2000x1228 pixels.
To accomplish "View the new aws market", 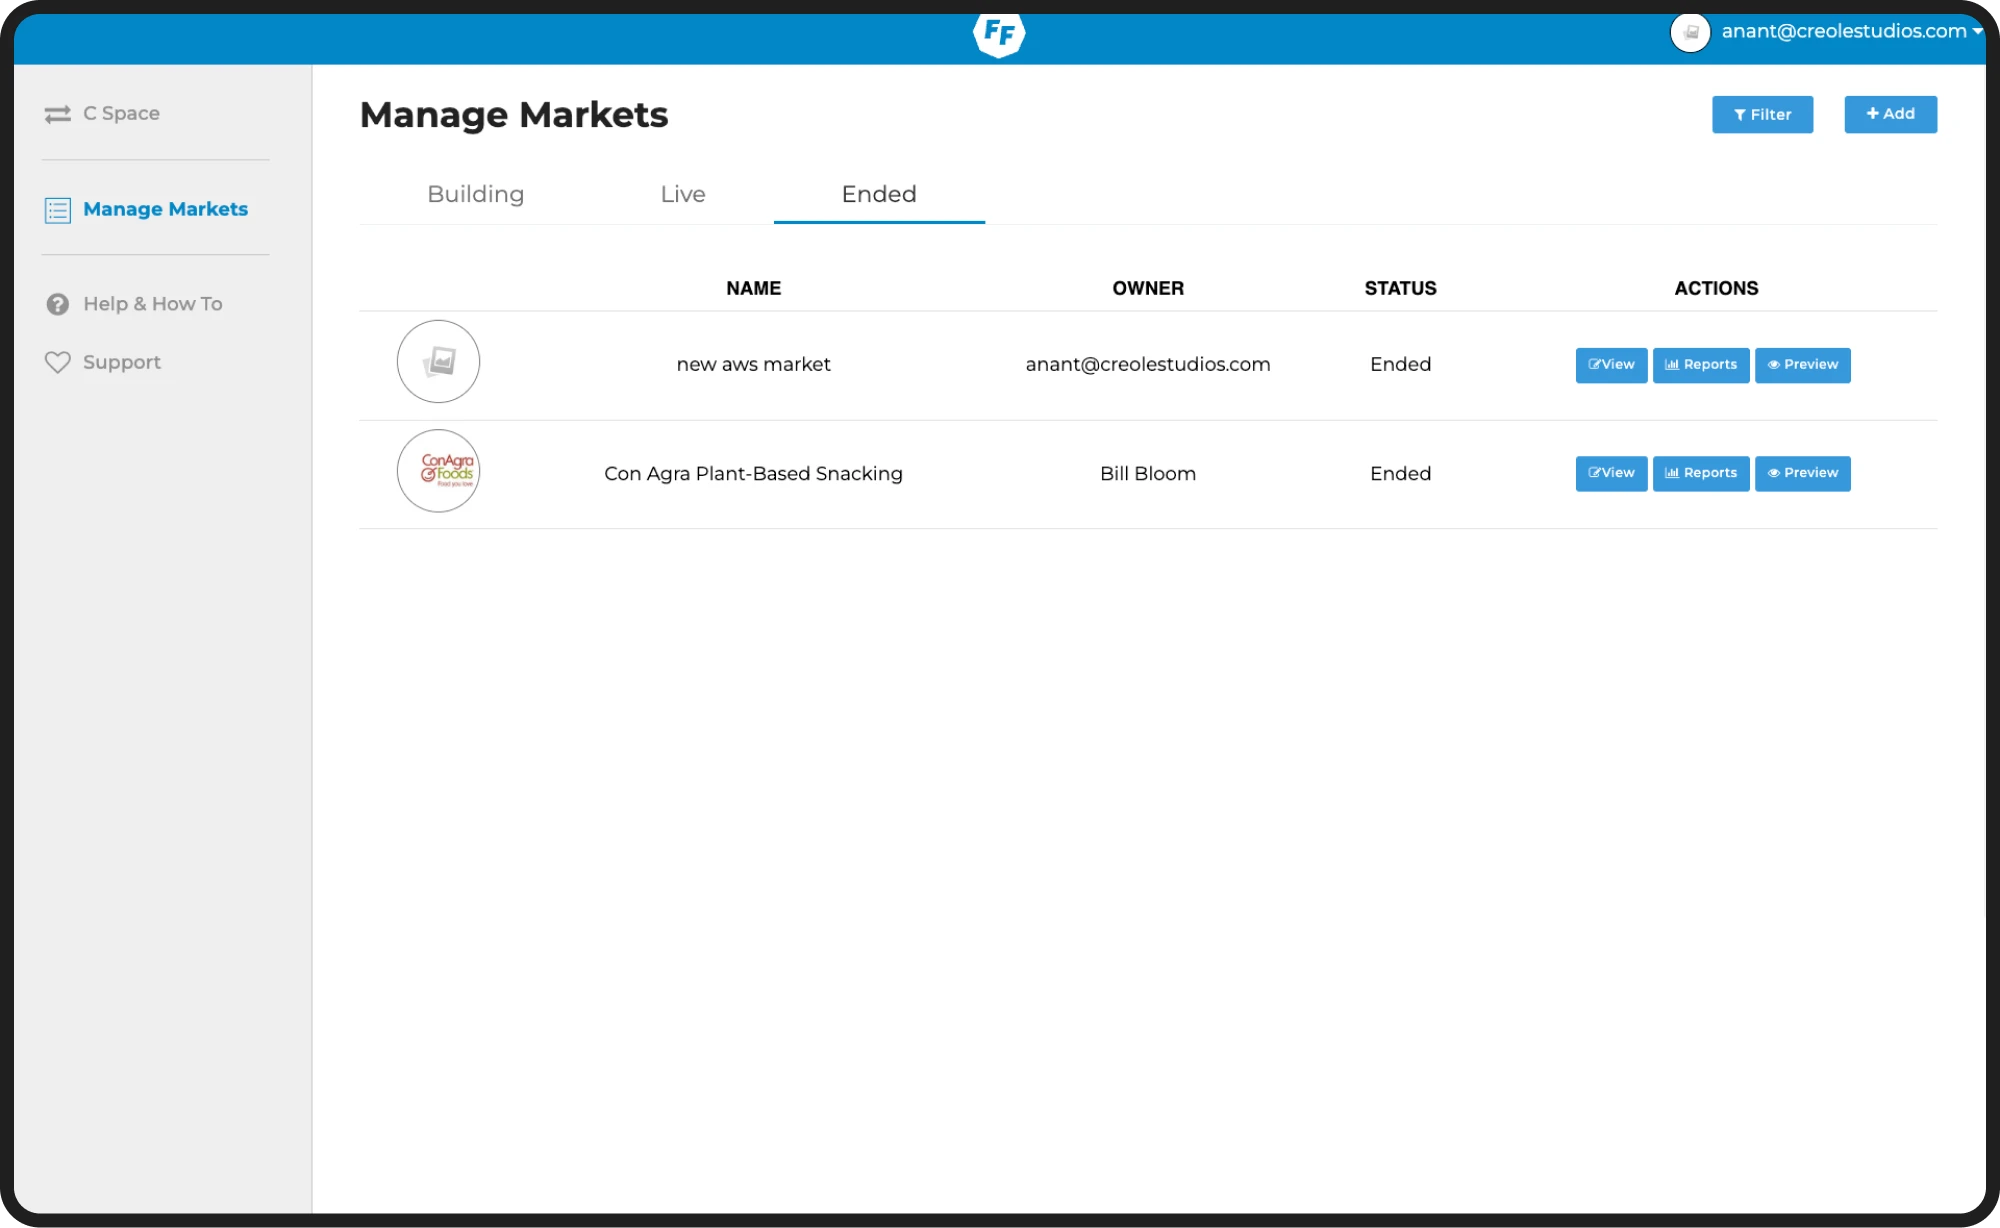I will pyautogui.click(x=1611, y=365).
